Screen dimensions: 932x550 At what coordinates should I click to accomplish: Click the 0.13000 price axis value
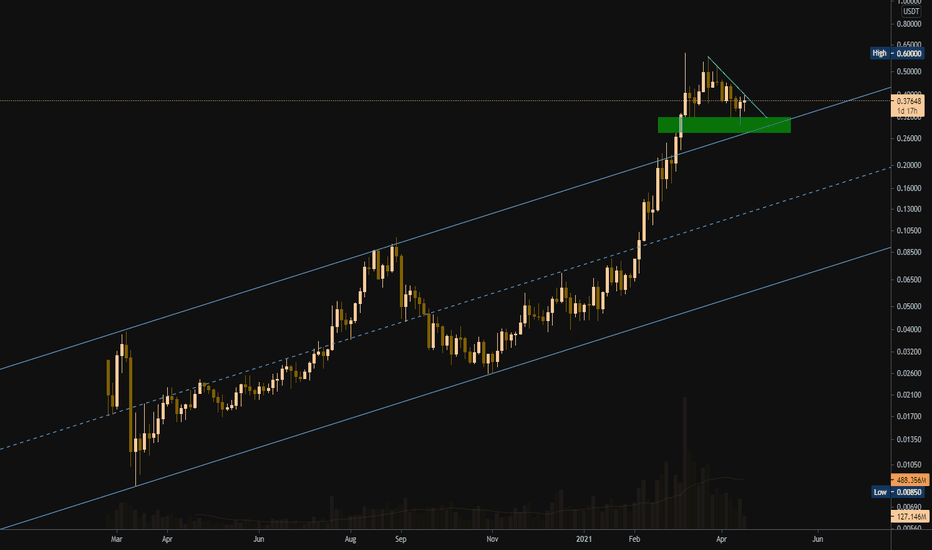[909, 209]
